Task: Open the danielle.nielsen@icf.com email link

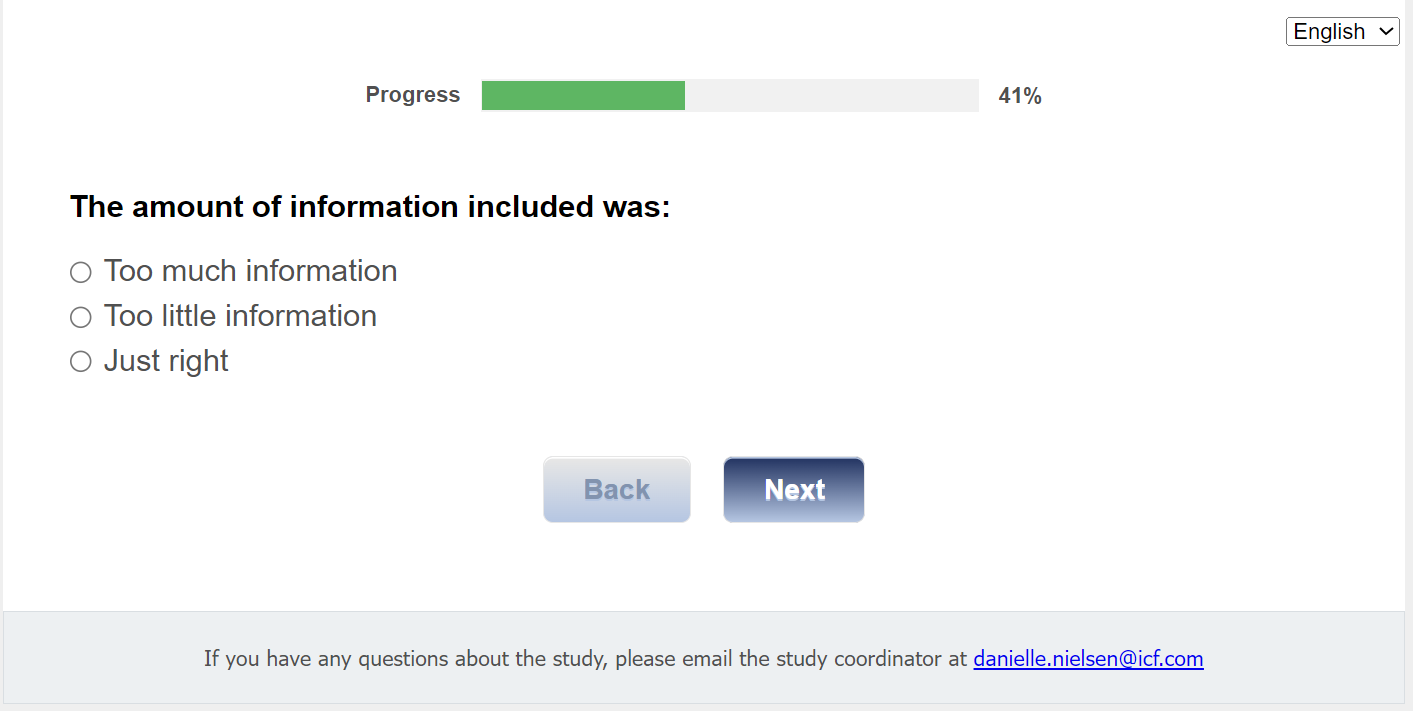Action: pos(1088,659)
